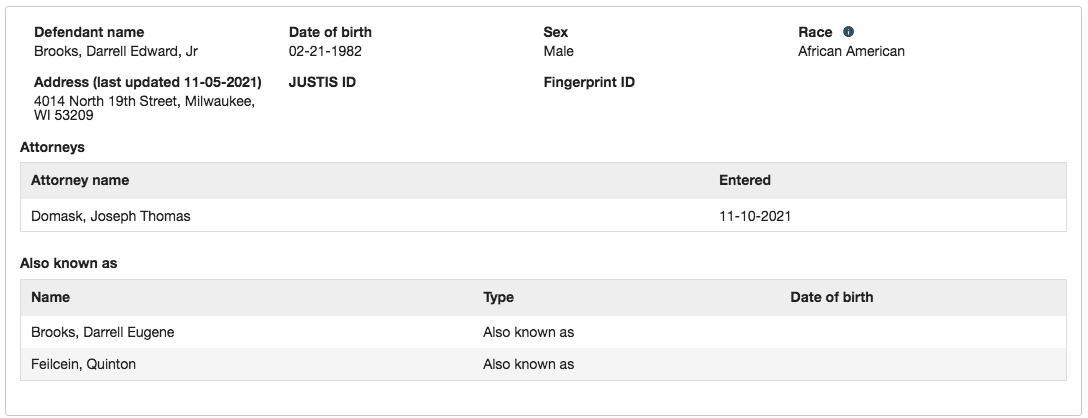Click the Fingerprint ID label
Screen dimensions: 1088x418
coord(589,83)
